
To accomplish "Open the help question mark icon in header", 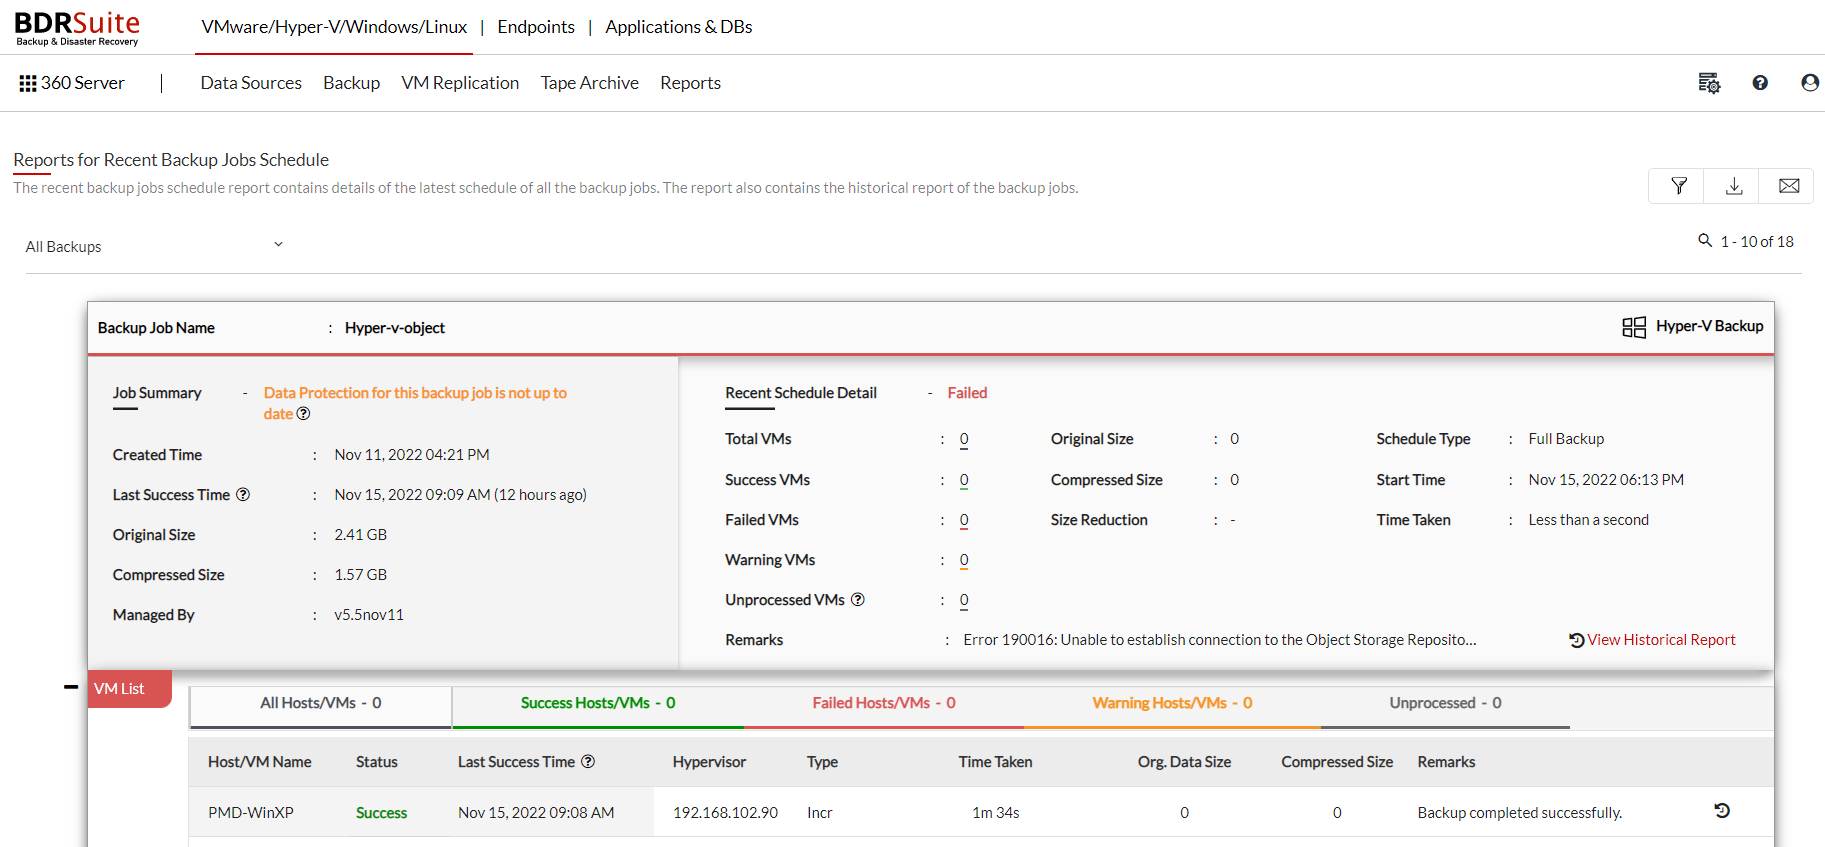I will tap(1760, 83).
